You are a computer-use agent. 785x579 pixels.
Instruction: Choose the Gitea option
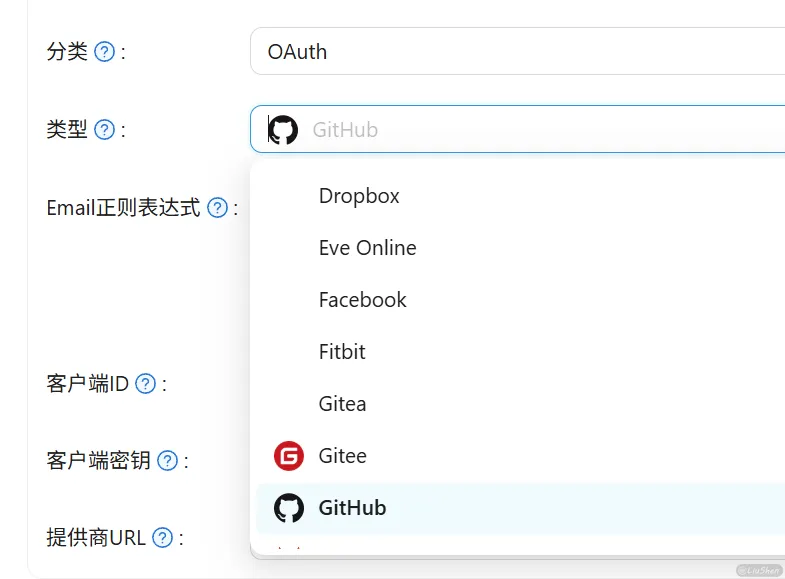point(342,404)
